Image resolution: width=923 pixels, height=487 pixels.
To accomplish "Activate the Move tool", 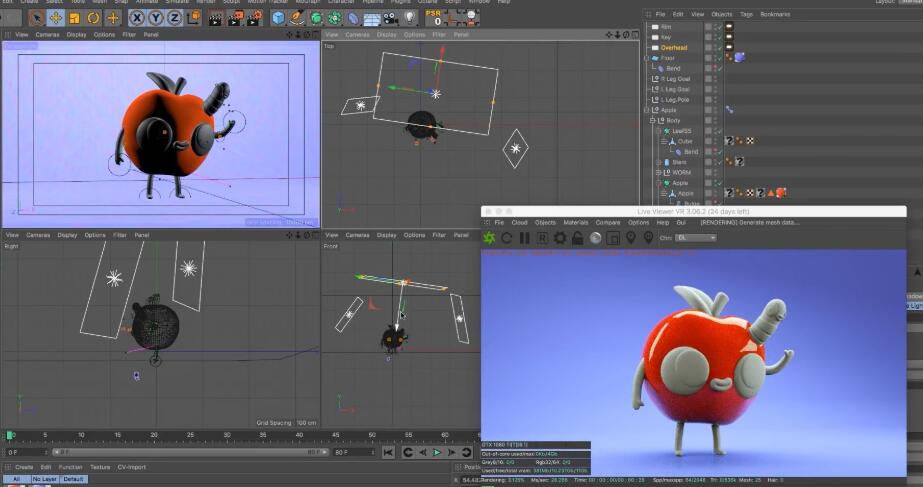I will click(55, 18).
